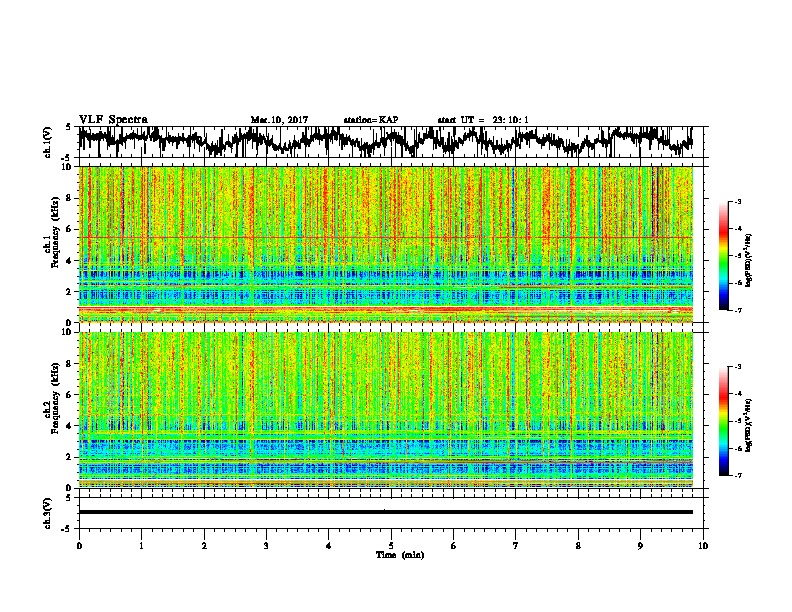
Task: Click time axis tick label "0"
Action: click(79, 546)
